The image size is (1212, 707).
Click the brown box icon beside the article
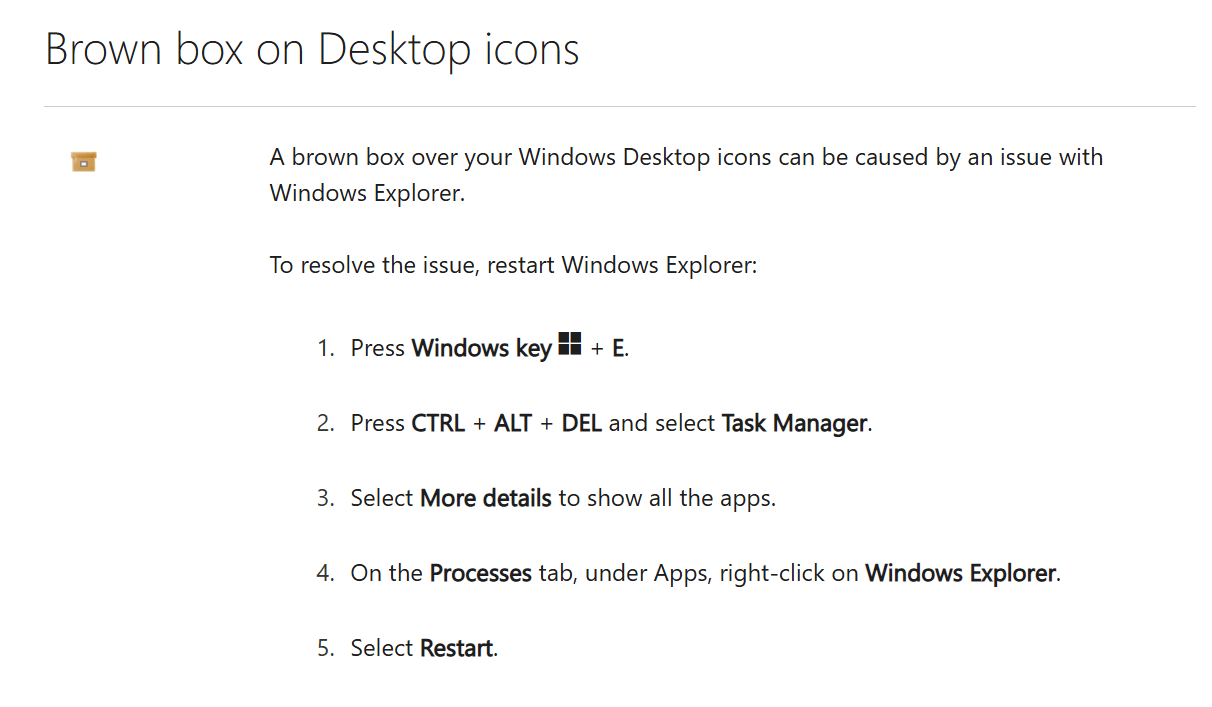click(x=84, y=161)
